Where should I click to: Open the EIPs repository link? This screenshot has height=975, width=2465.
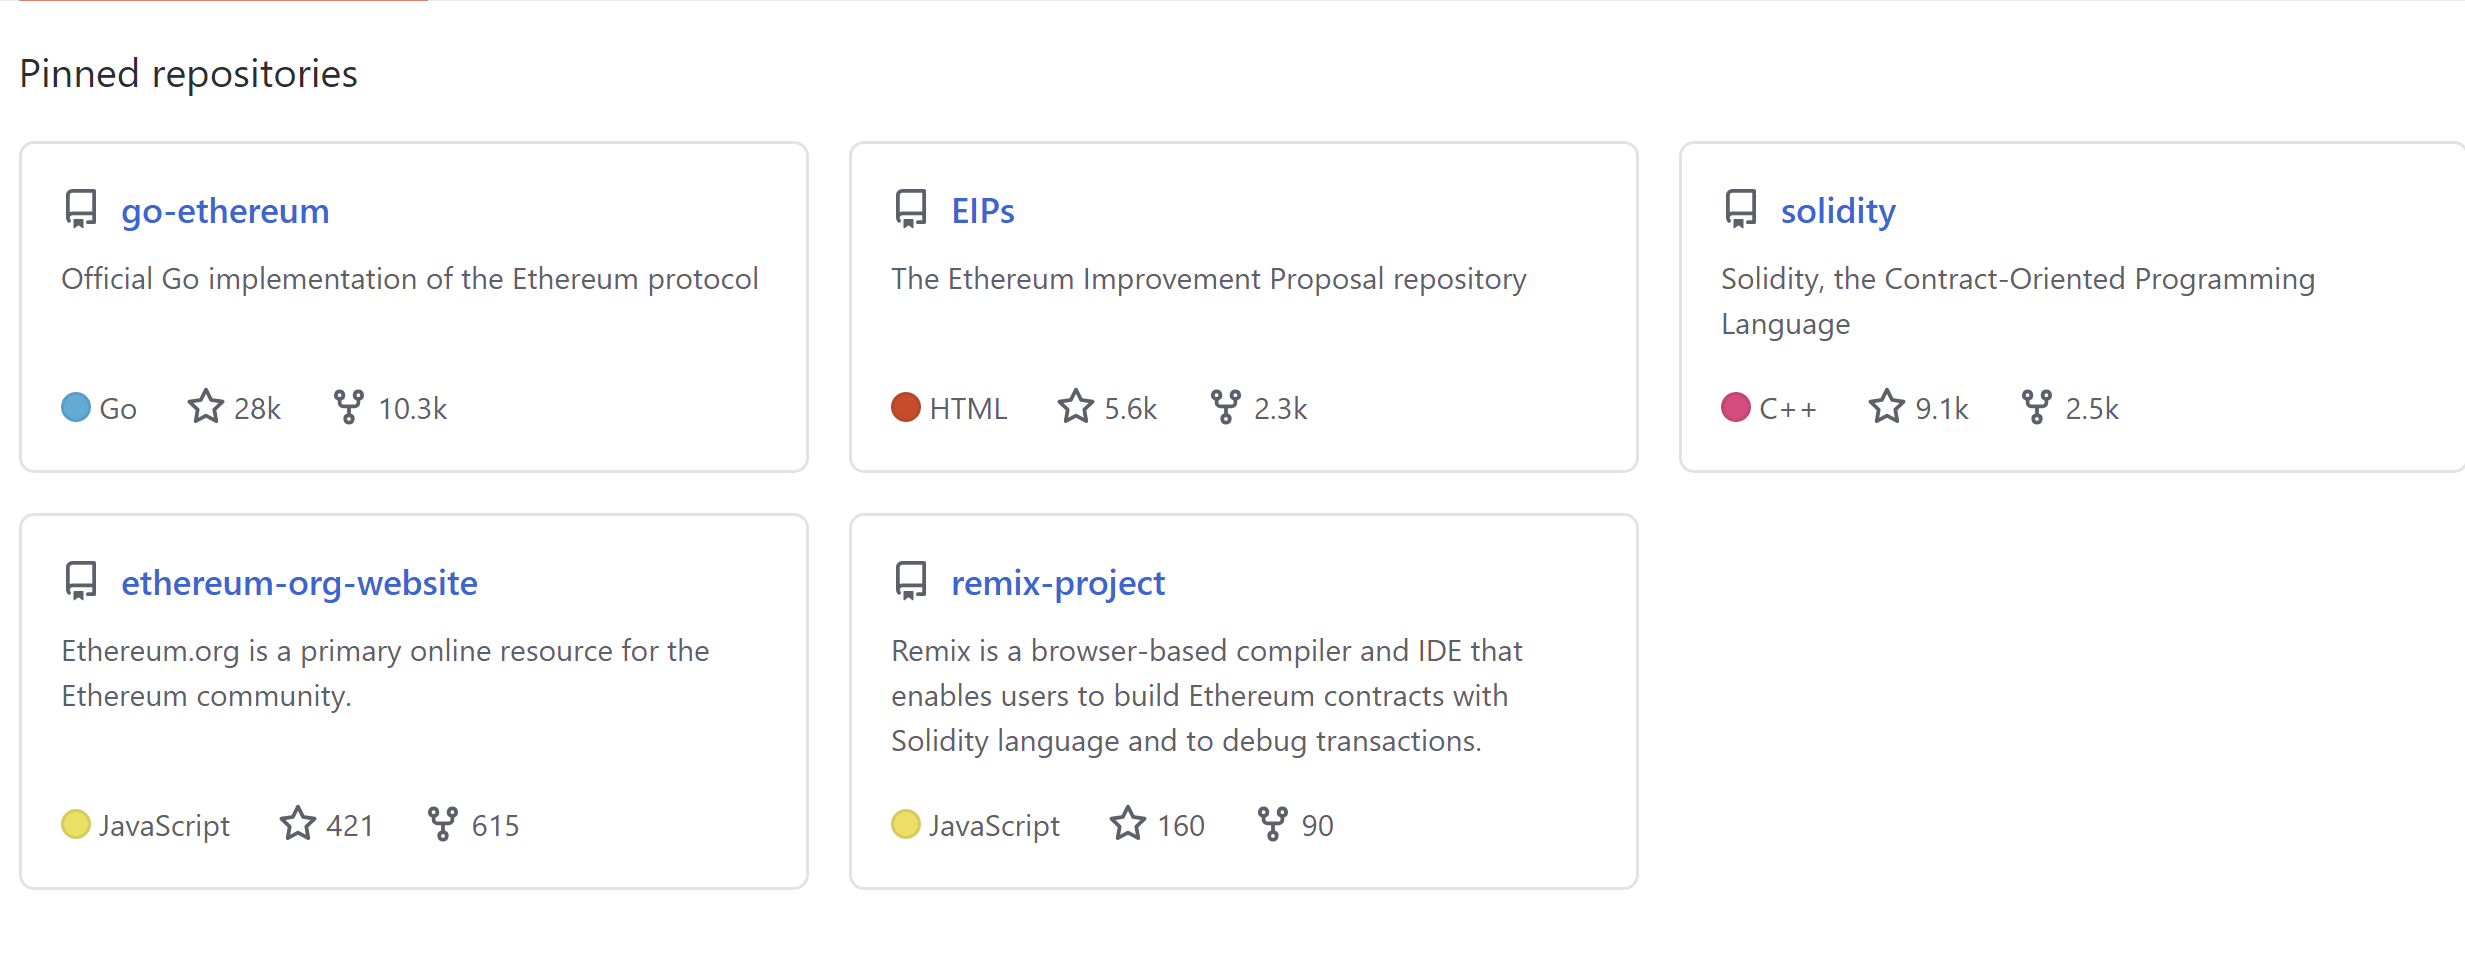982,211
